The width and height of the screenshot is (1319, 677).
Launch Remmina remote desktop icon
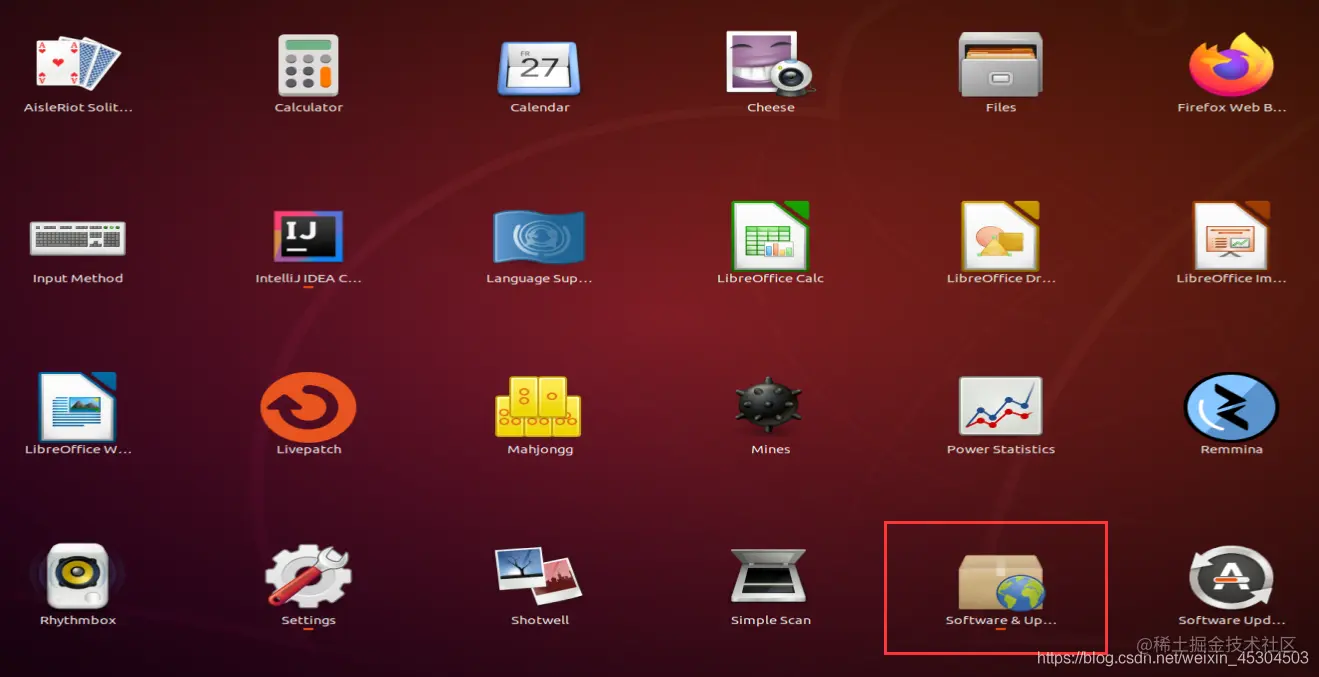(1231, 407)
